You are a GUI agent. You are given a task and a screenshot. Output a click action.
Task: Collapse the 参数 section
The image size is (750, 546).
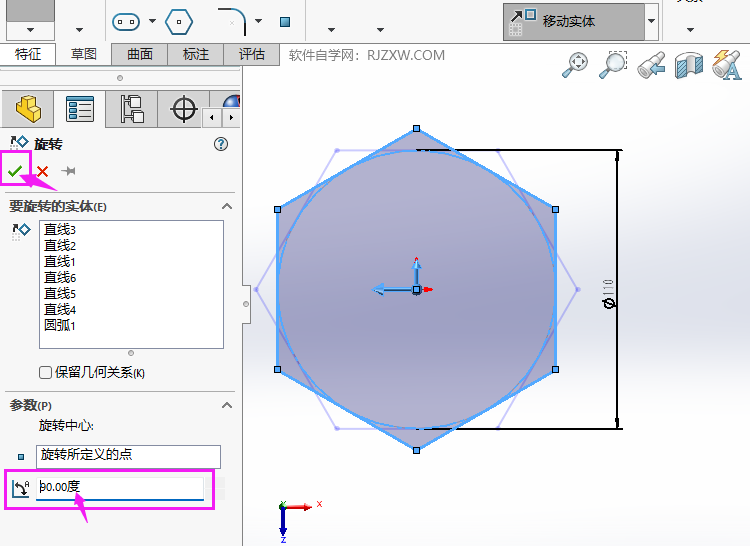tap(227, 405)
